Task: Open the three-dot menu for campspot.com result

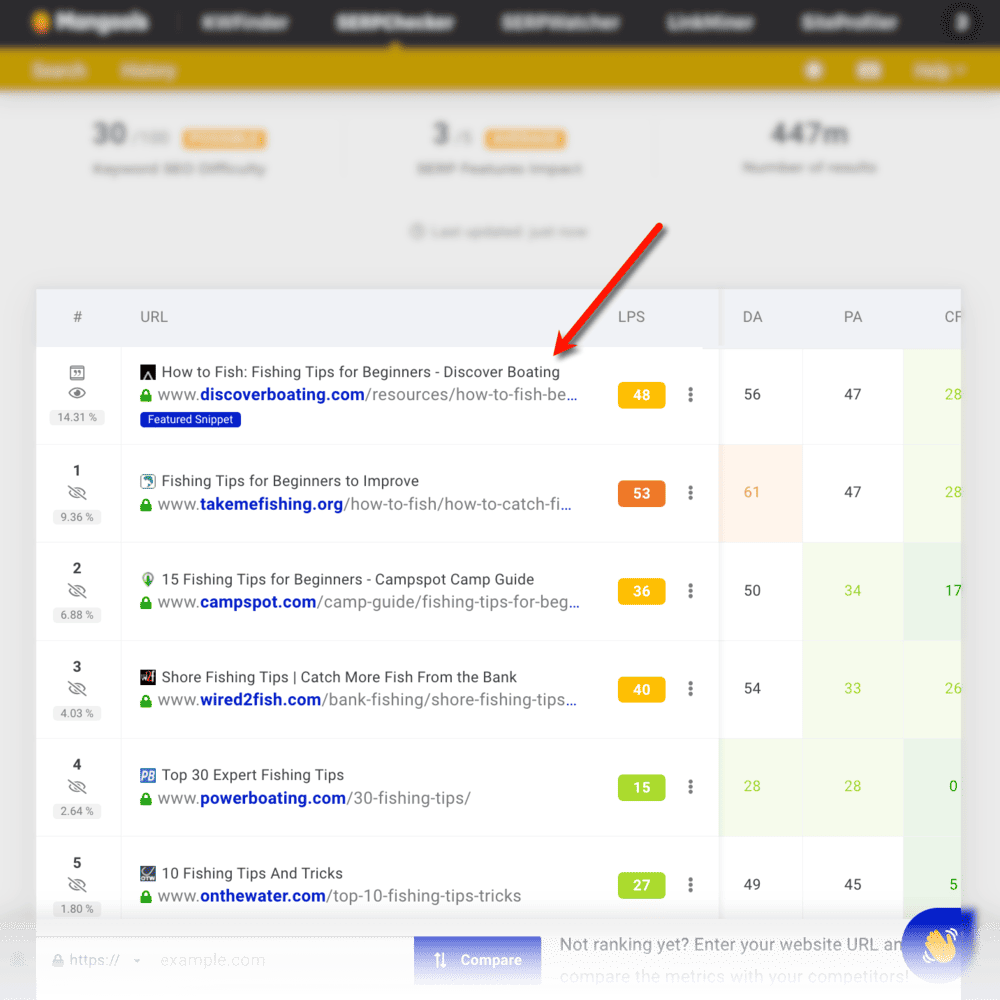Action: [691, 591]
